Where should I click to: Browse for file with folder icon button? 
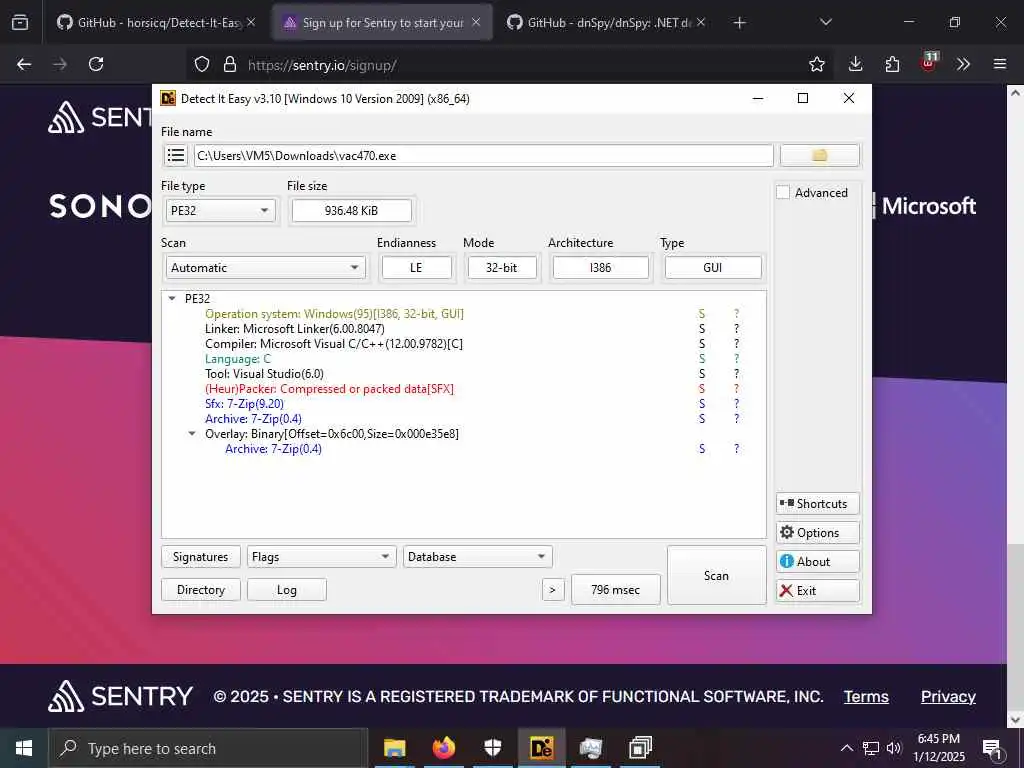(820, 155)
